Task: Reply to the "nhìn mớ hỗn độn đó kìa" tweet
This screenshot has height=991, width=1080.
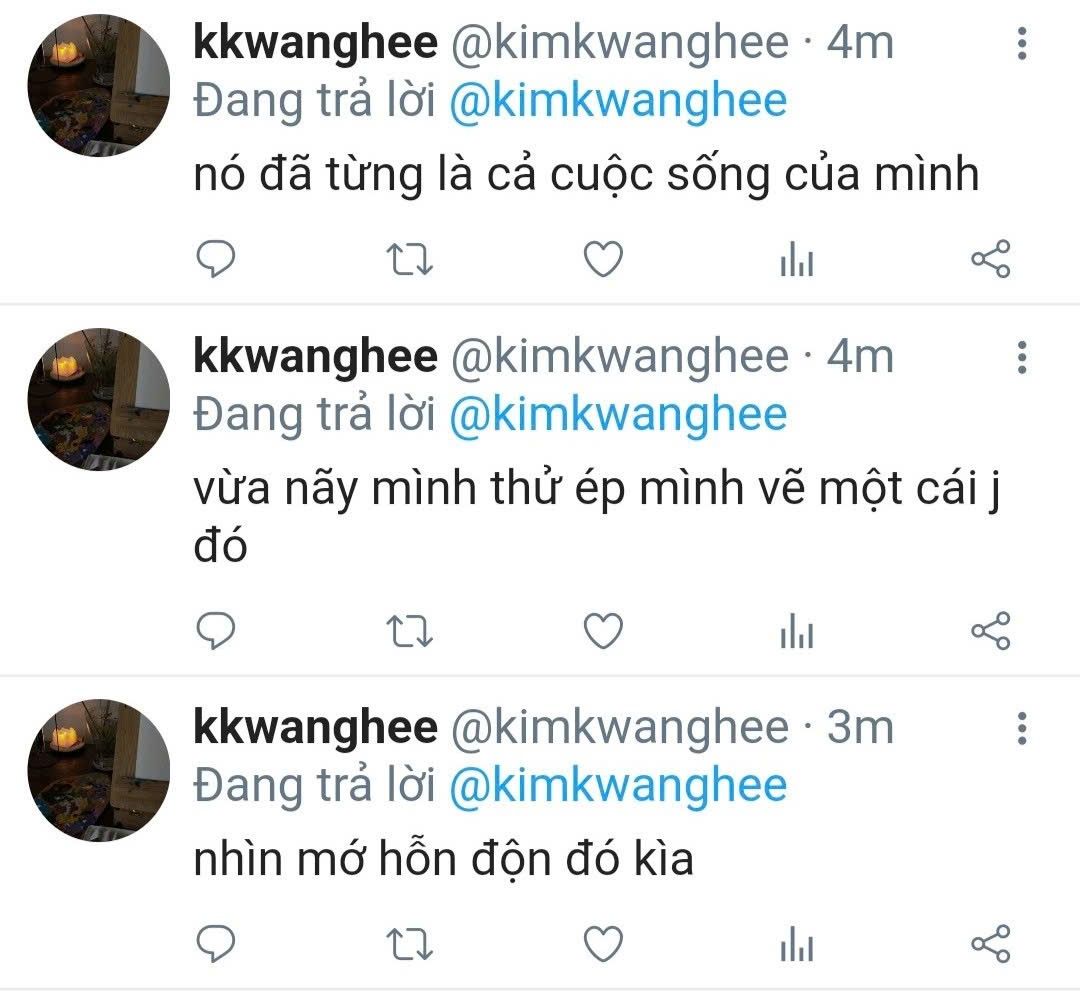Action: point(216,943)
